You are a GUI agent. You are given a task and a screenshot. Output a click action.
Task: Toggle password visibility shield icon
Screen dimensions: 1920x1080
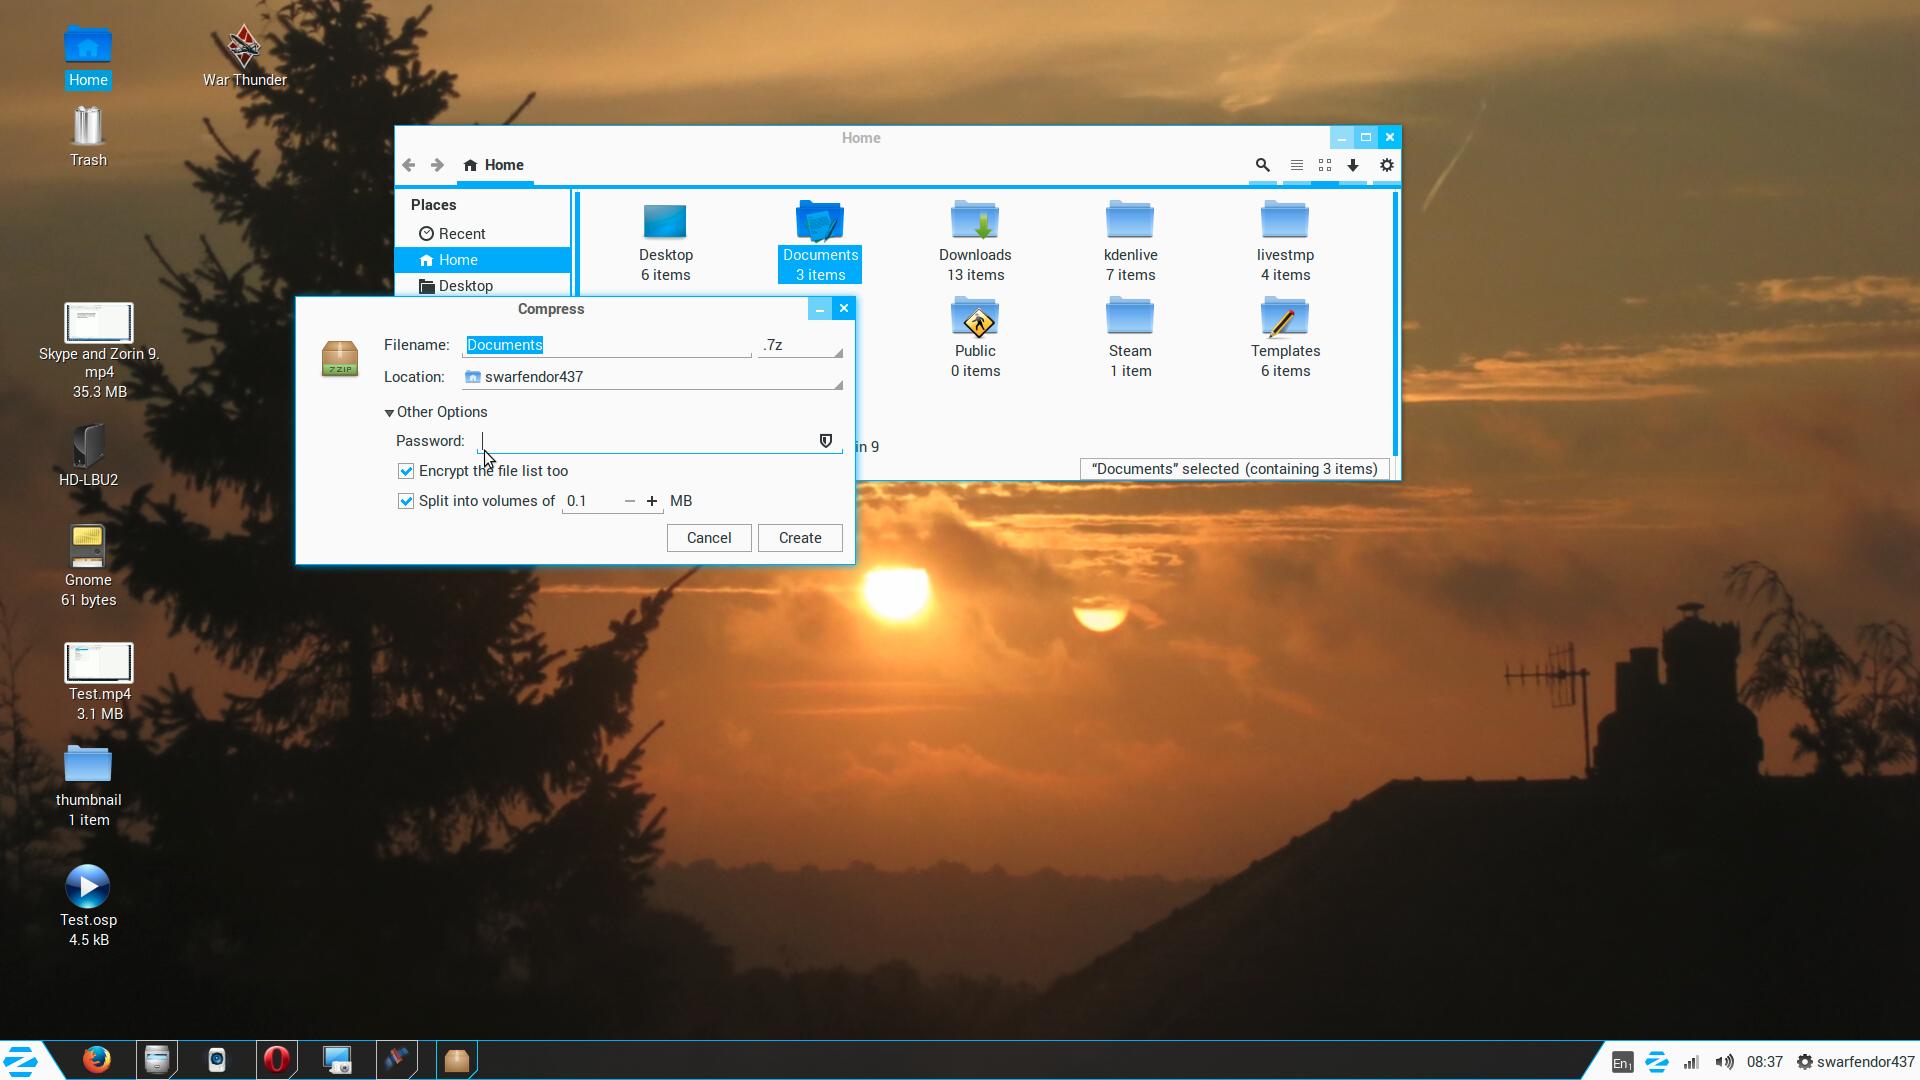[826, 441]
